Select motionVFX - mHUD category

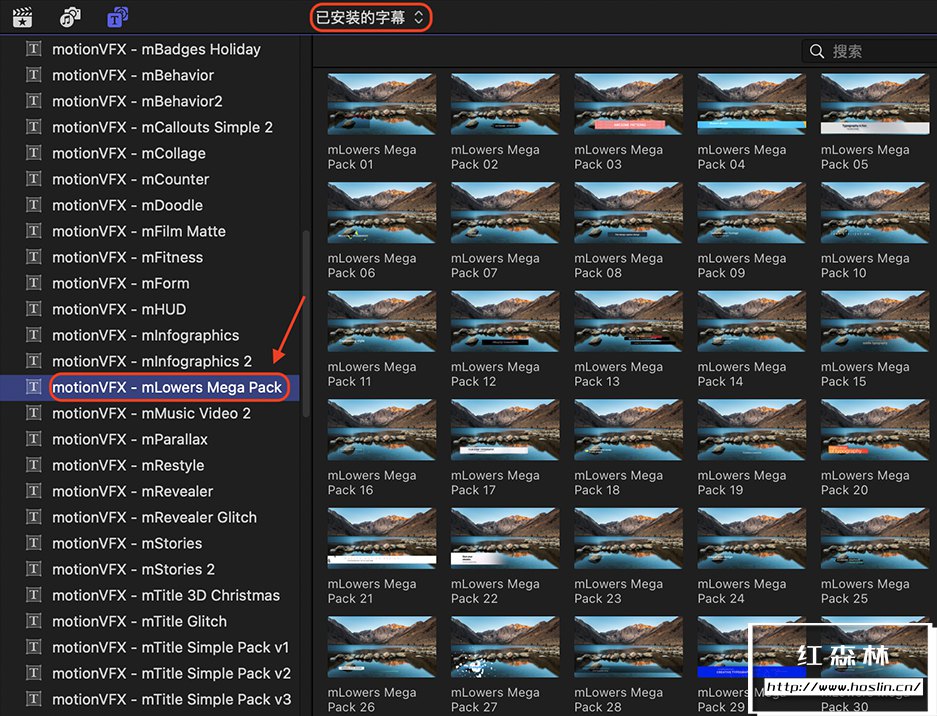[x=149, y=309]
